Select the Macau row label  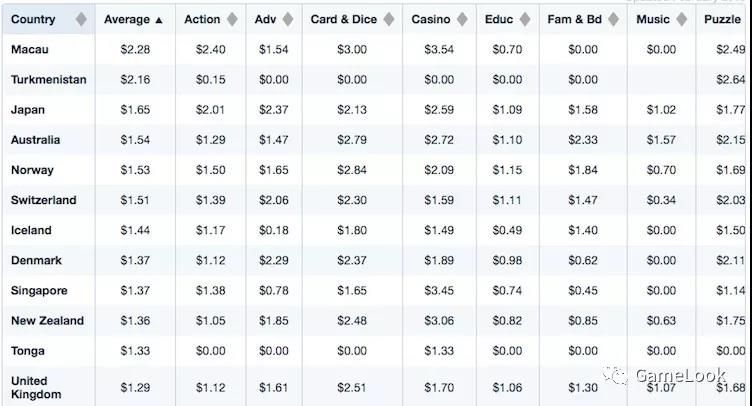tap(30, 49)
